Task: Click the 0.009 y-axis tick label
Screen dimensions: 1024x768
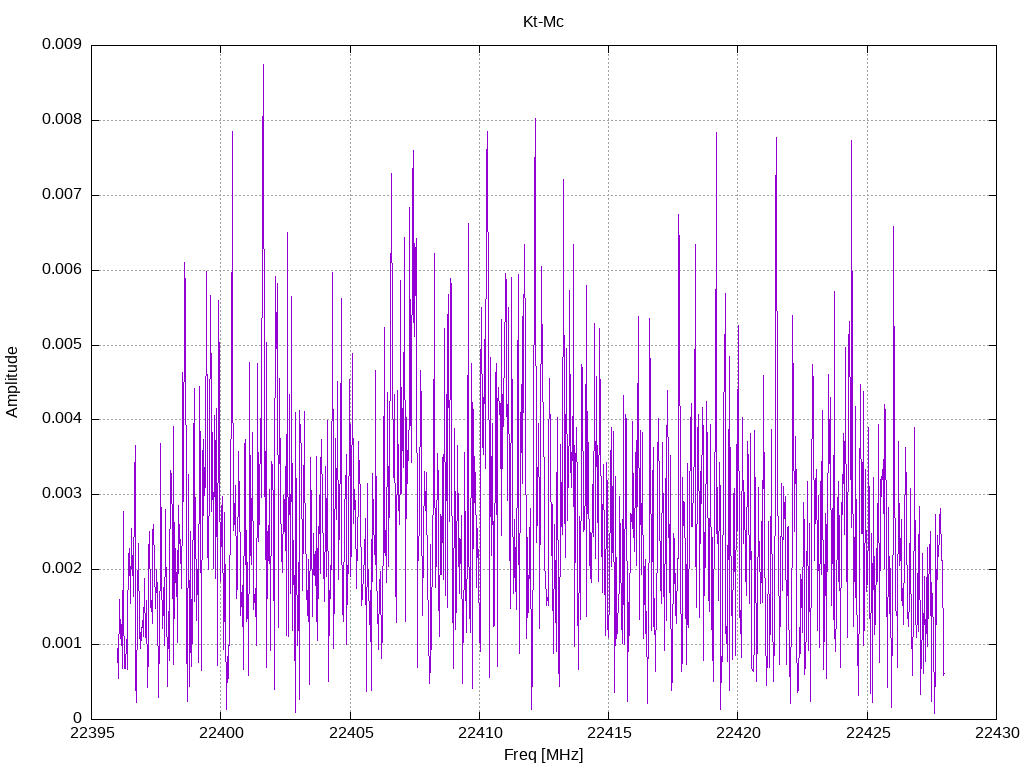Action: click(x=62, y=44)
